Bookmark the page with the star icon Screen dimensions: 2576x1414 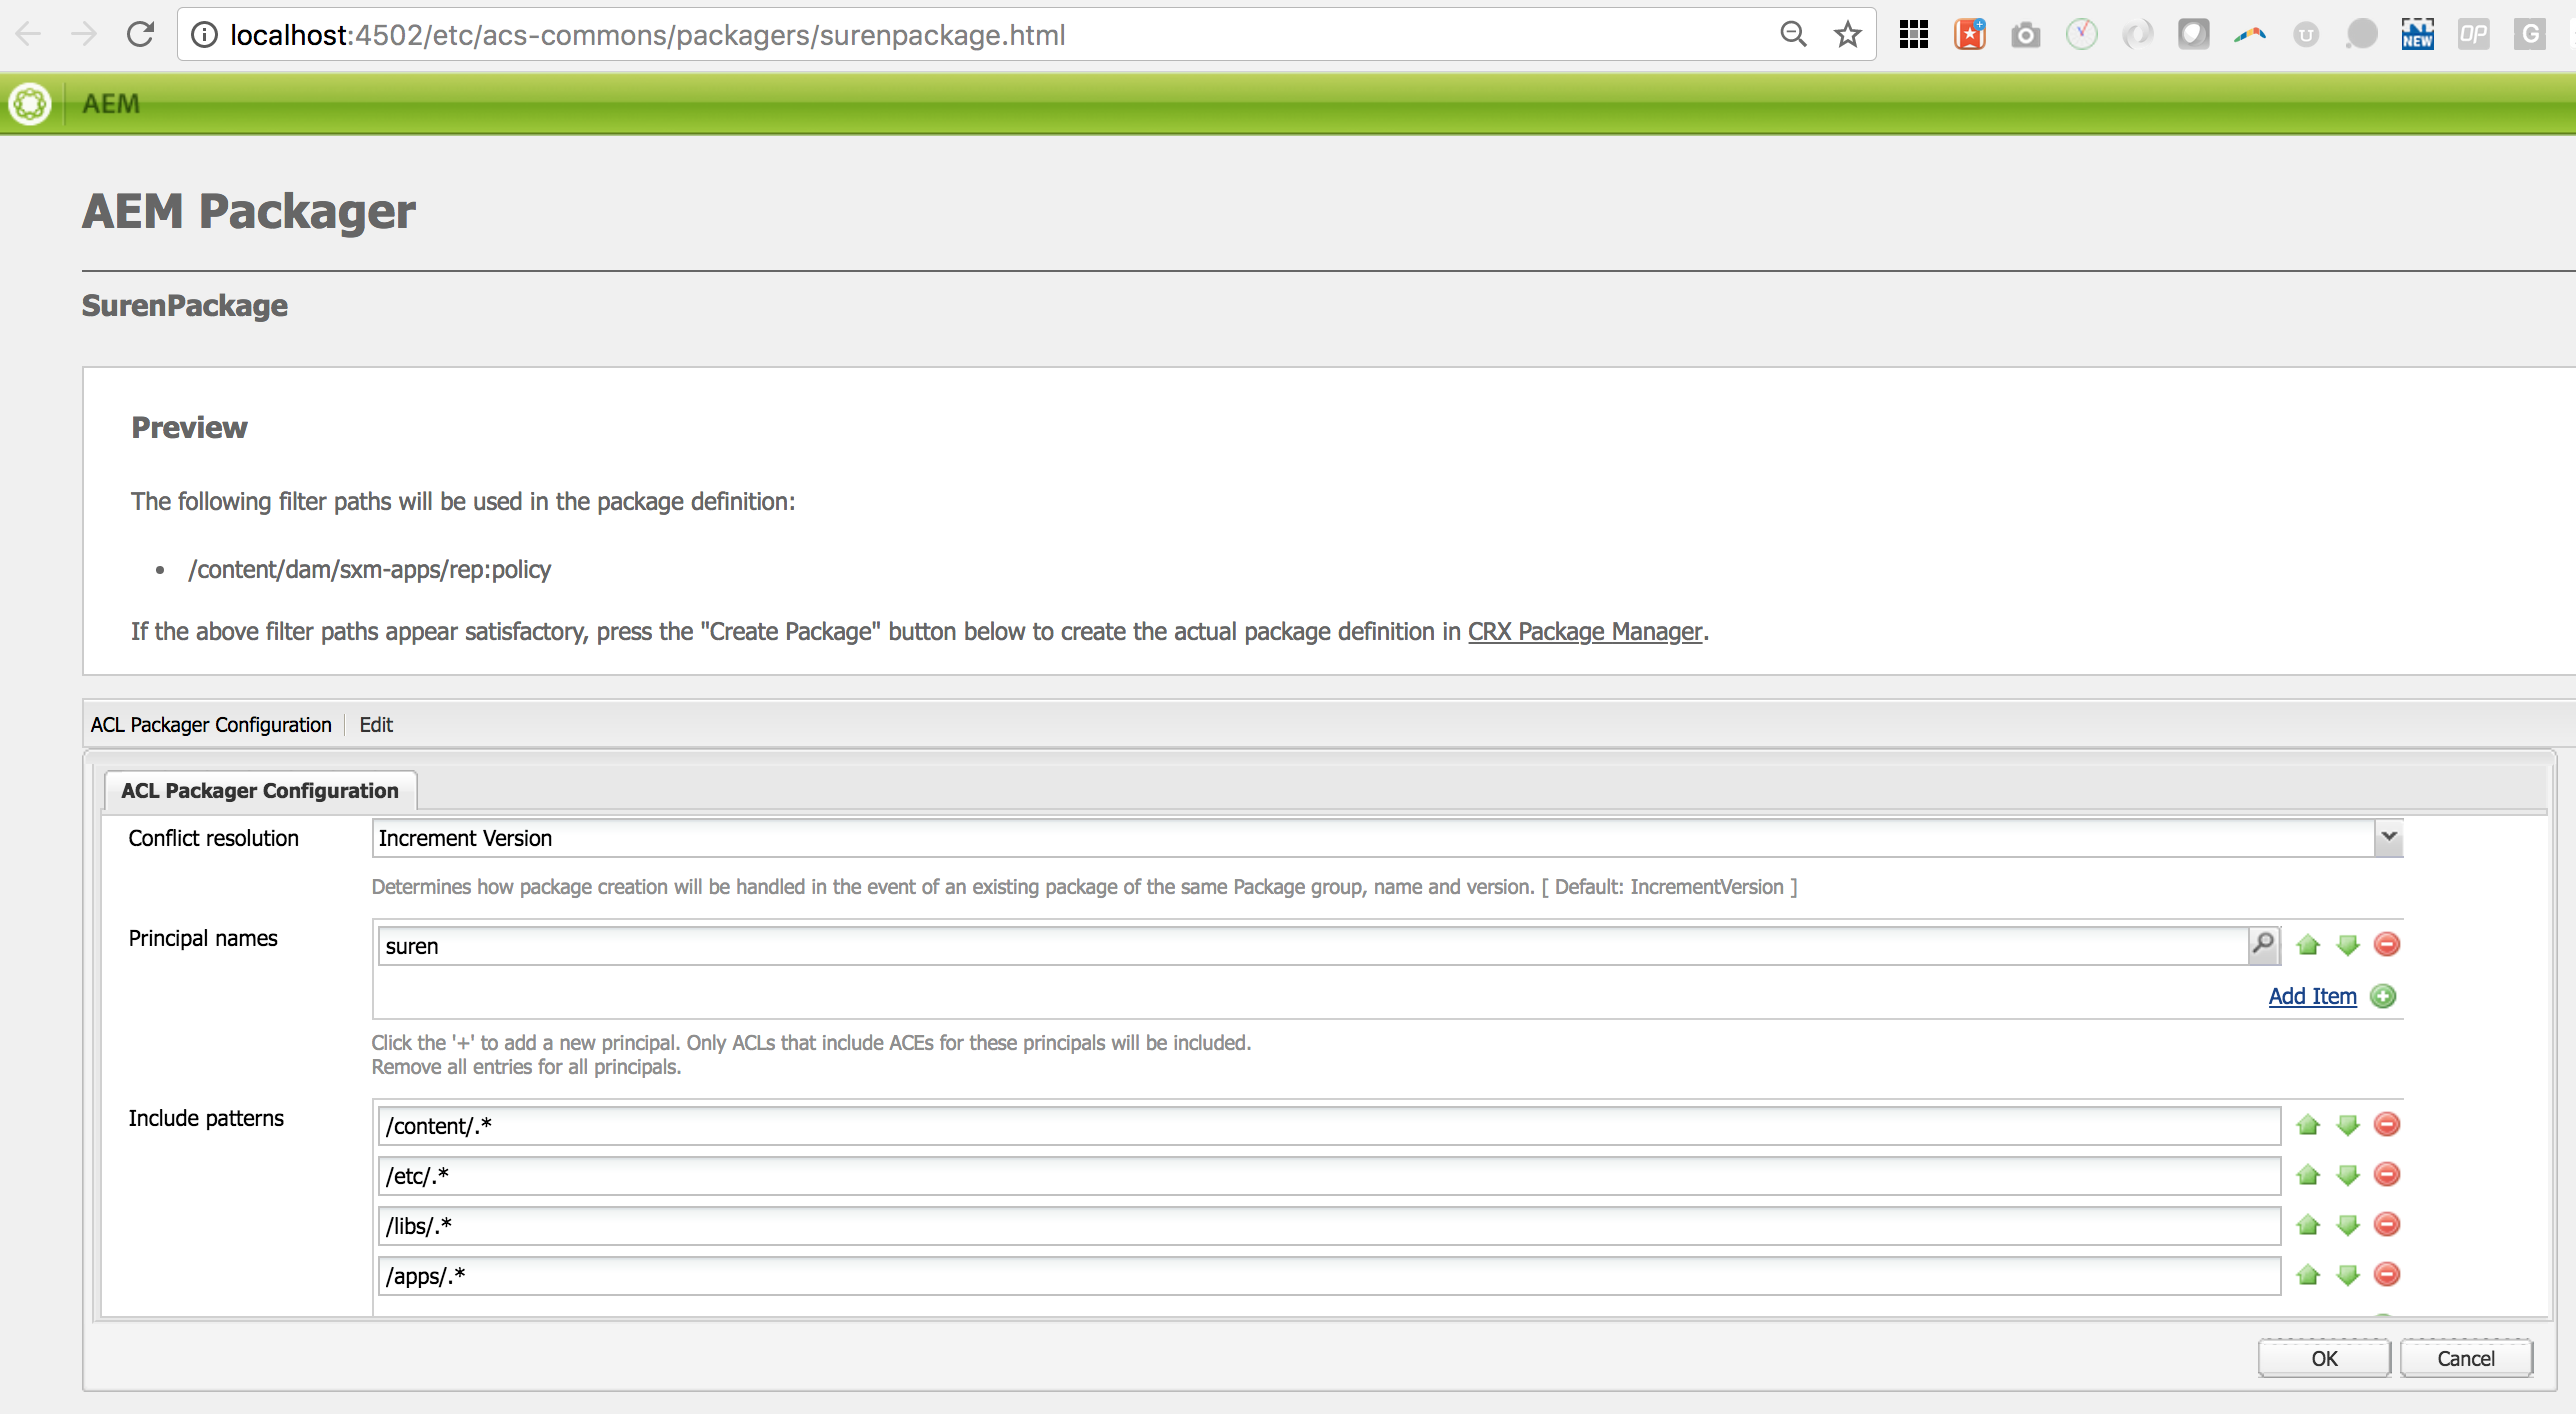pyautogui.click(x=1847, y=35)
